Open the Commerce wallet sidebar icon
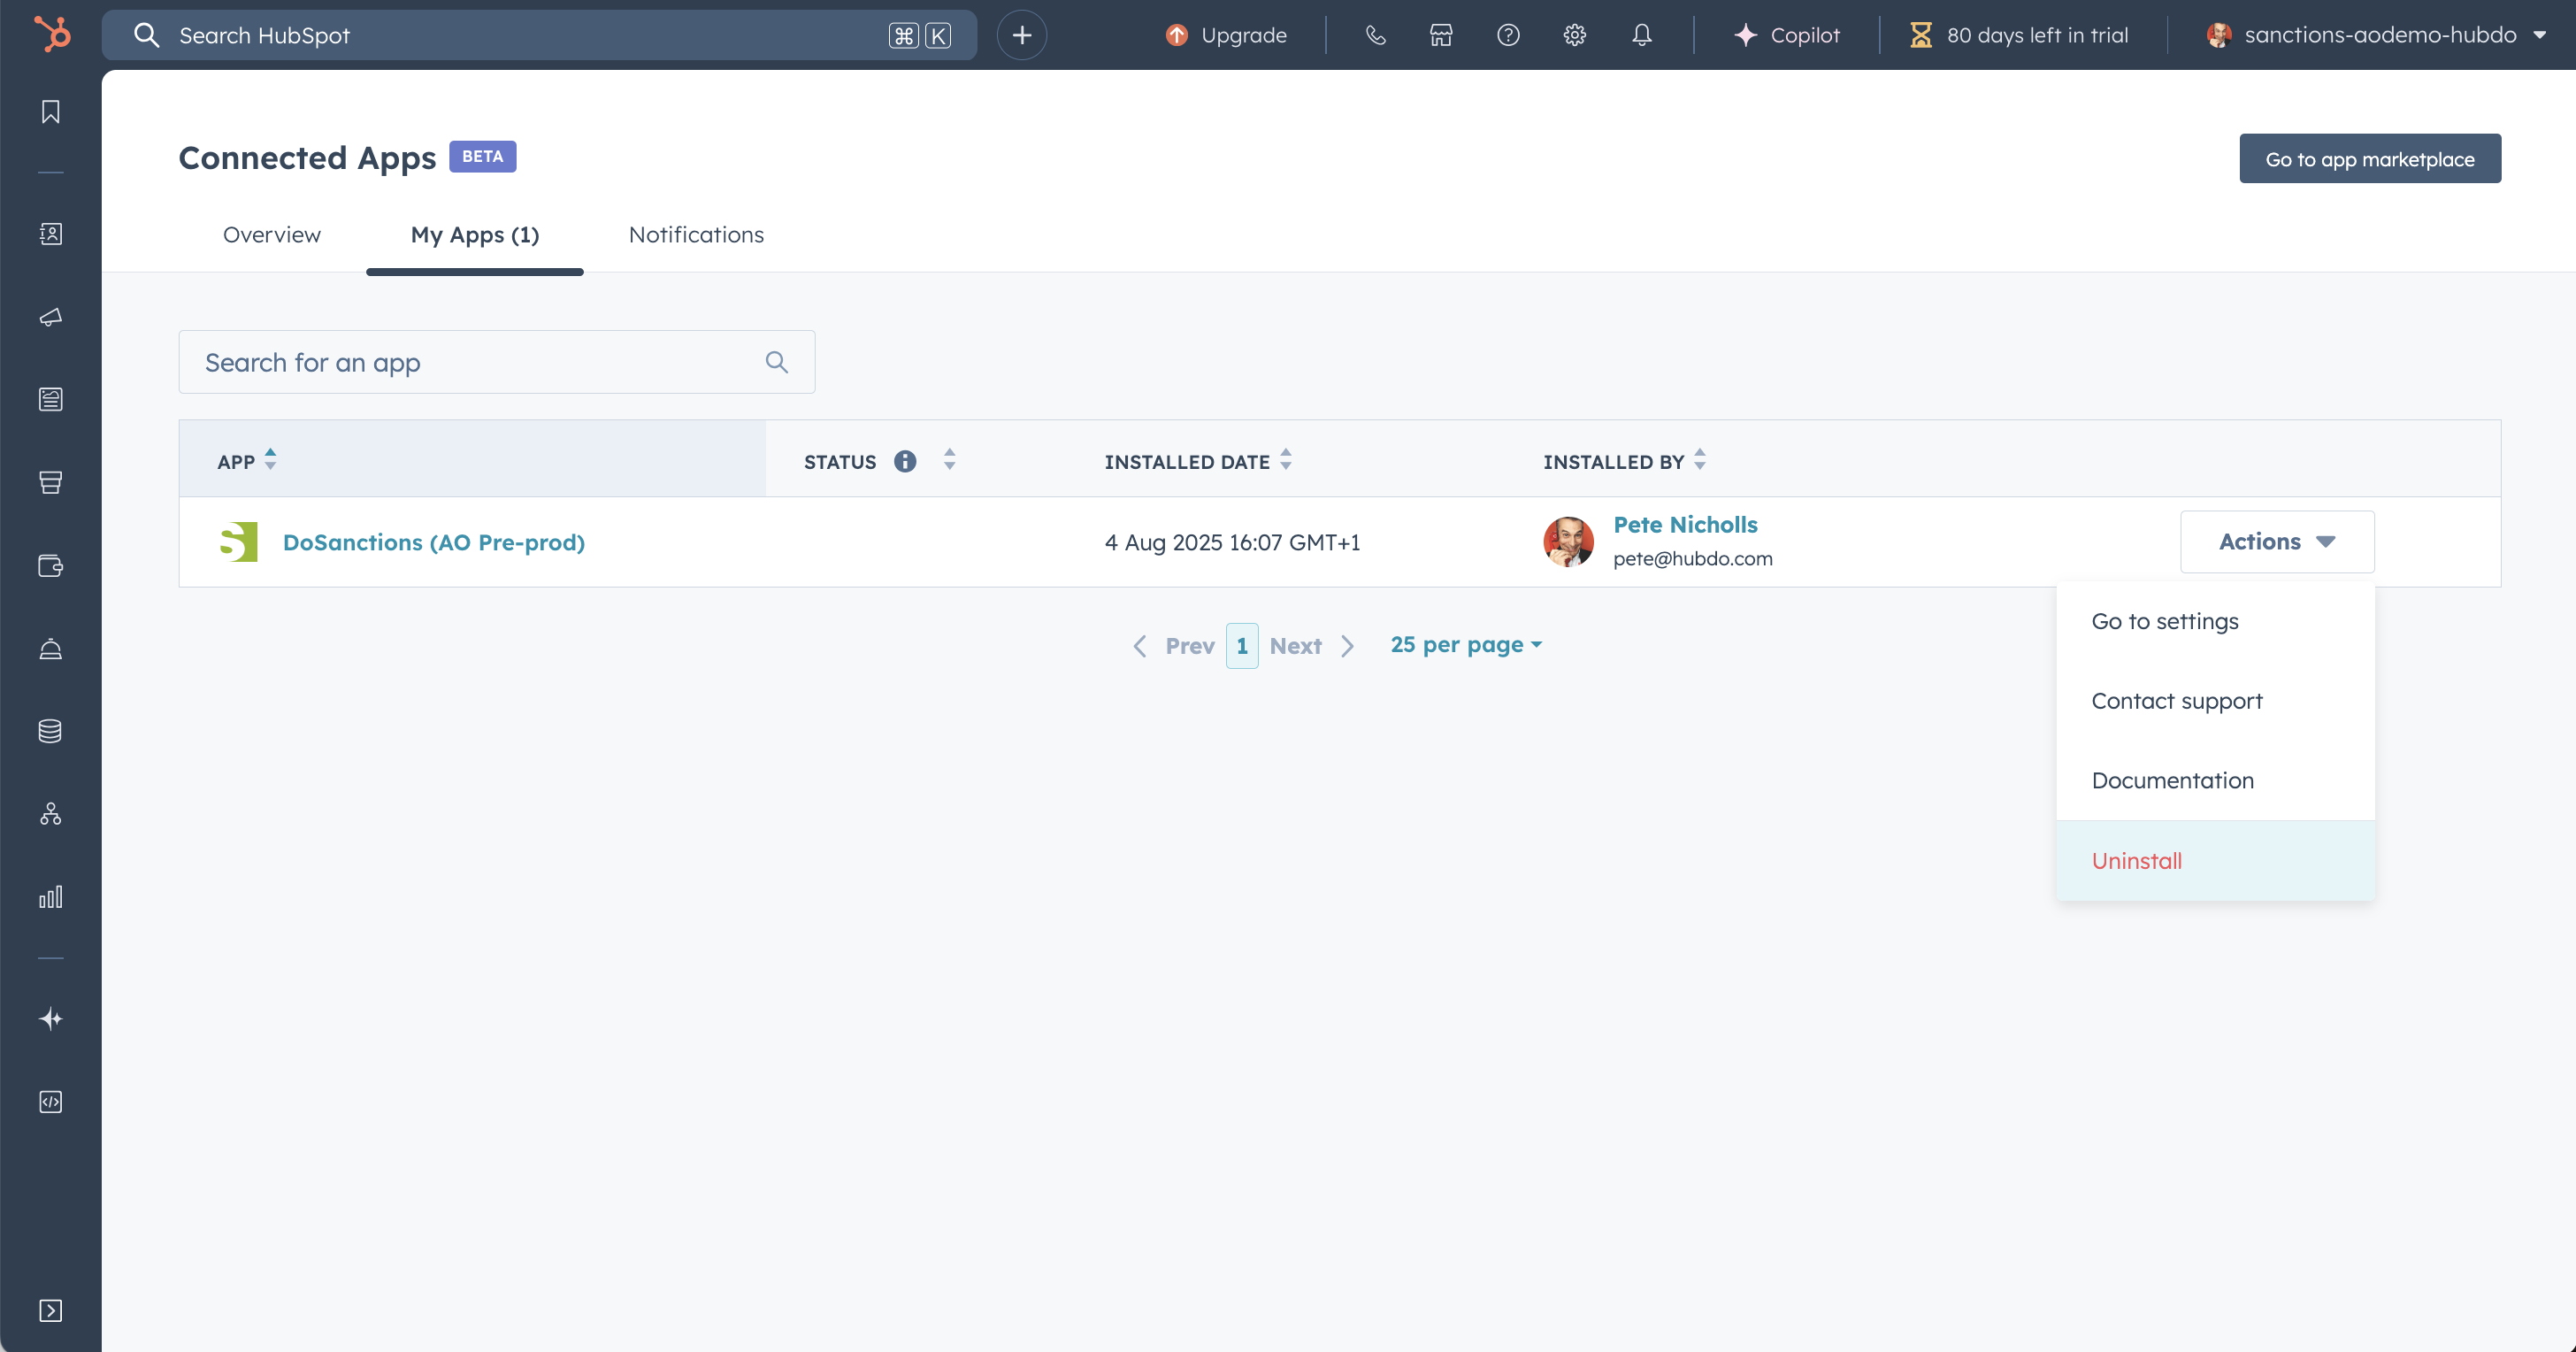 (51, 566)
